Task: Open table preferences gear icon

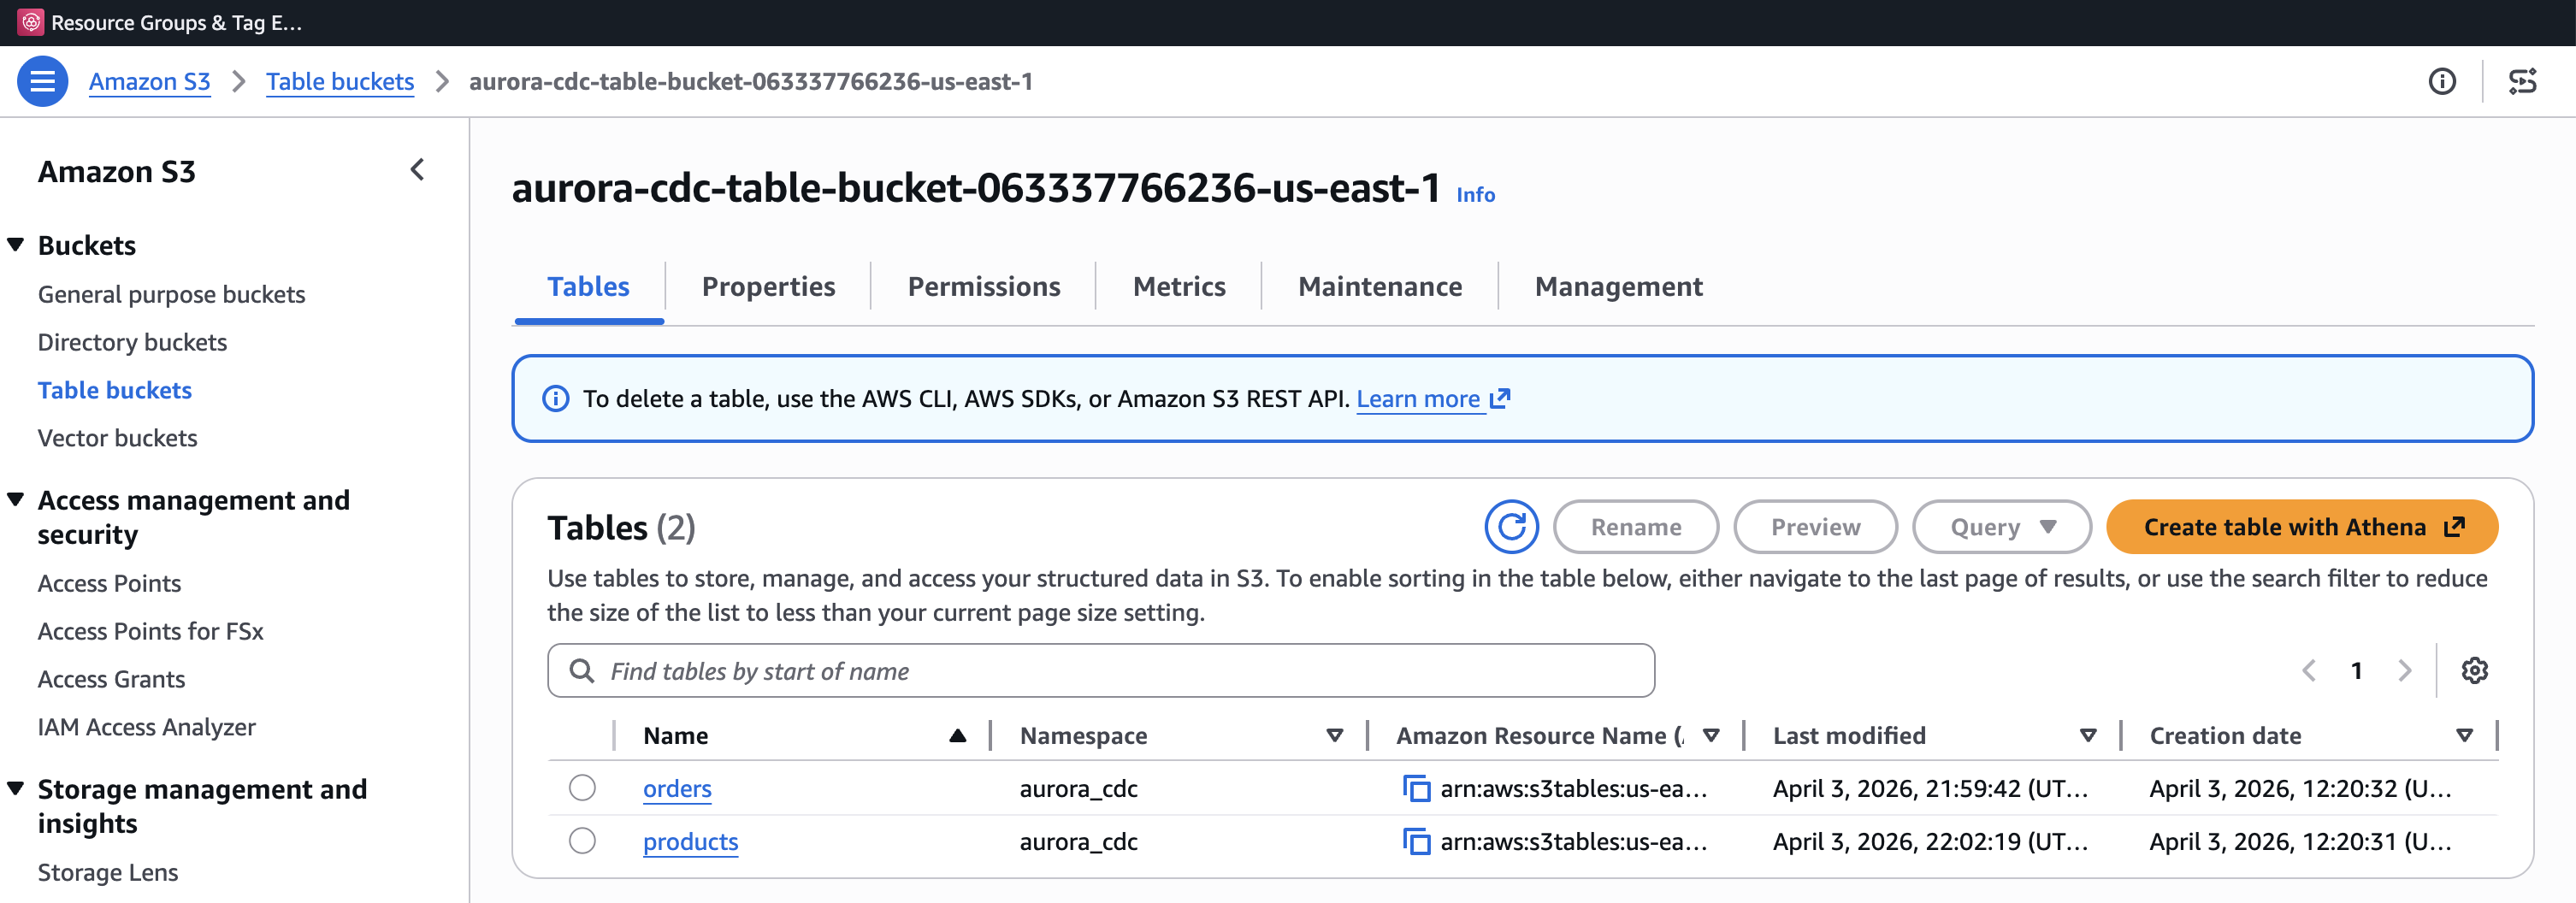Action: tap(2474, 670)
